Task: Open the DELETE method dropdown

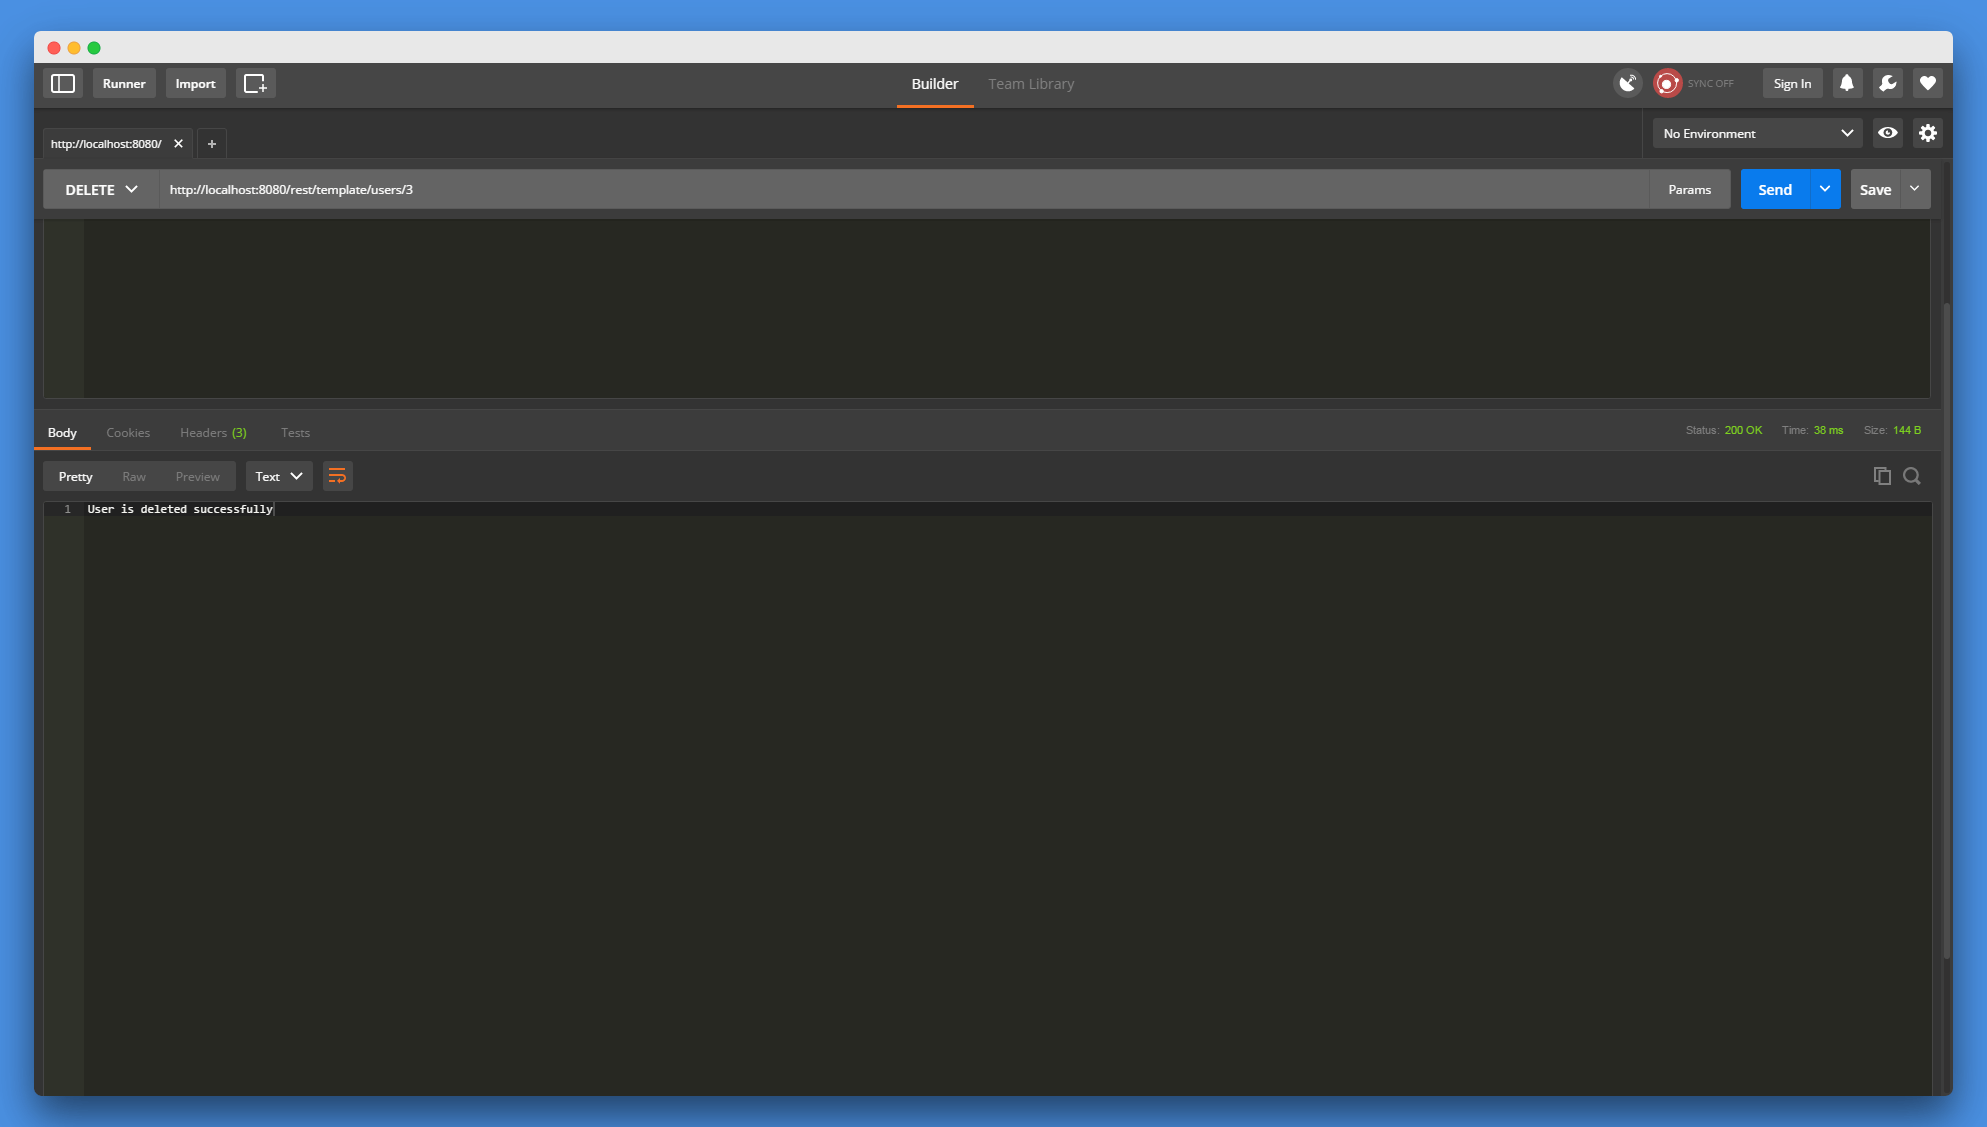Action: click(x=101, y=189)
